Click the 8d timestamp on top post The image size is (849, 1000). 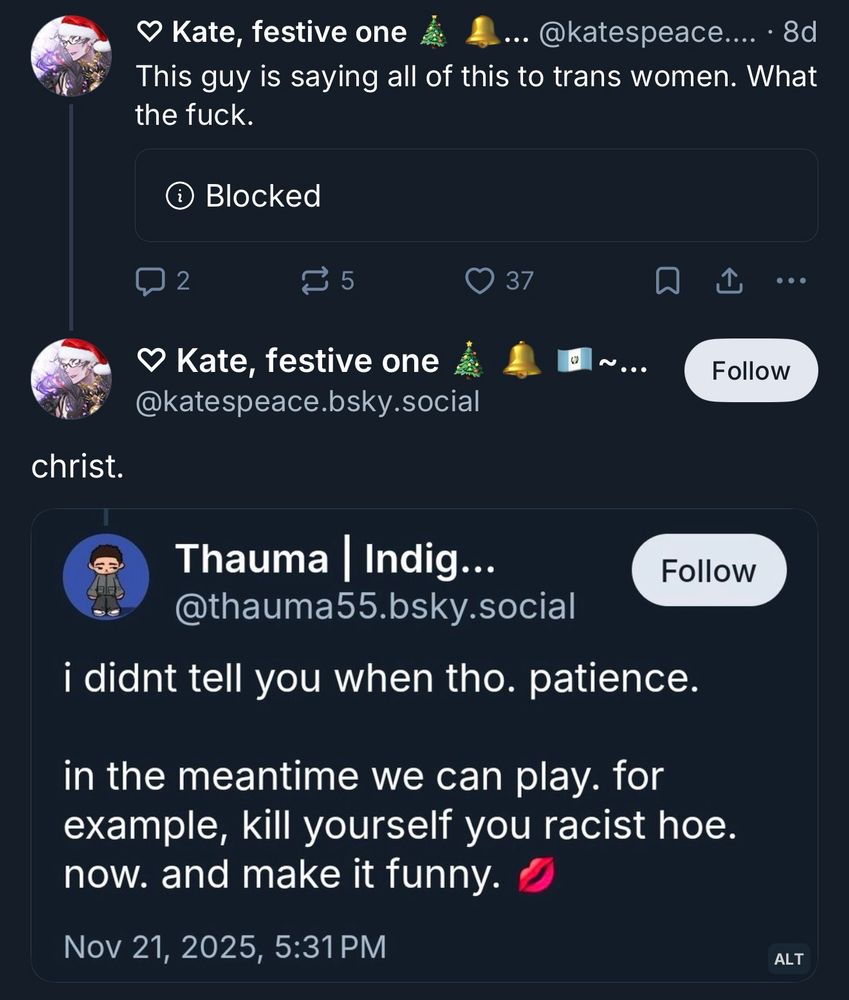[x=799, y=33]
